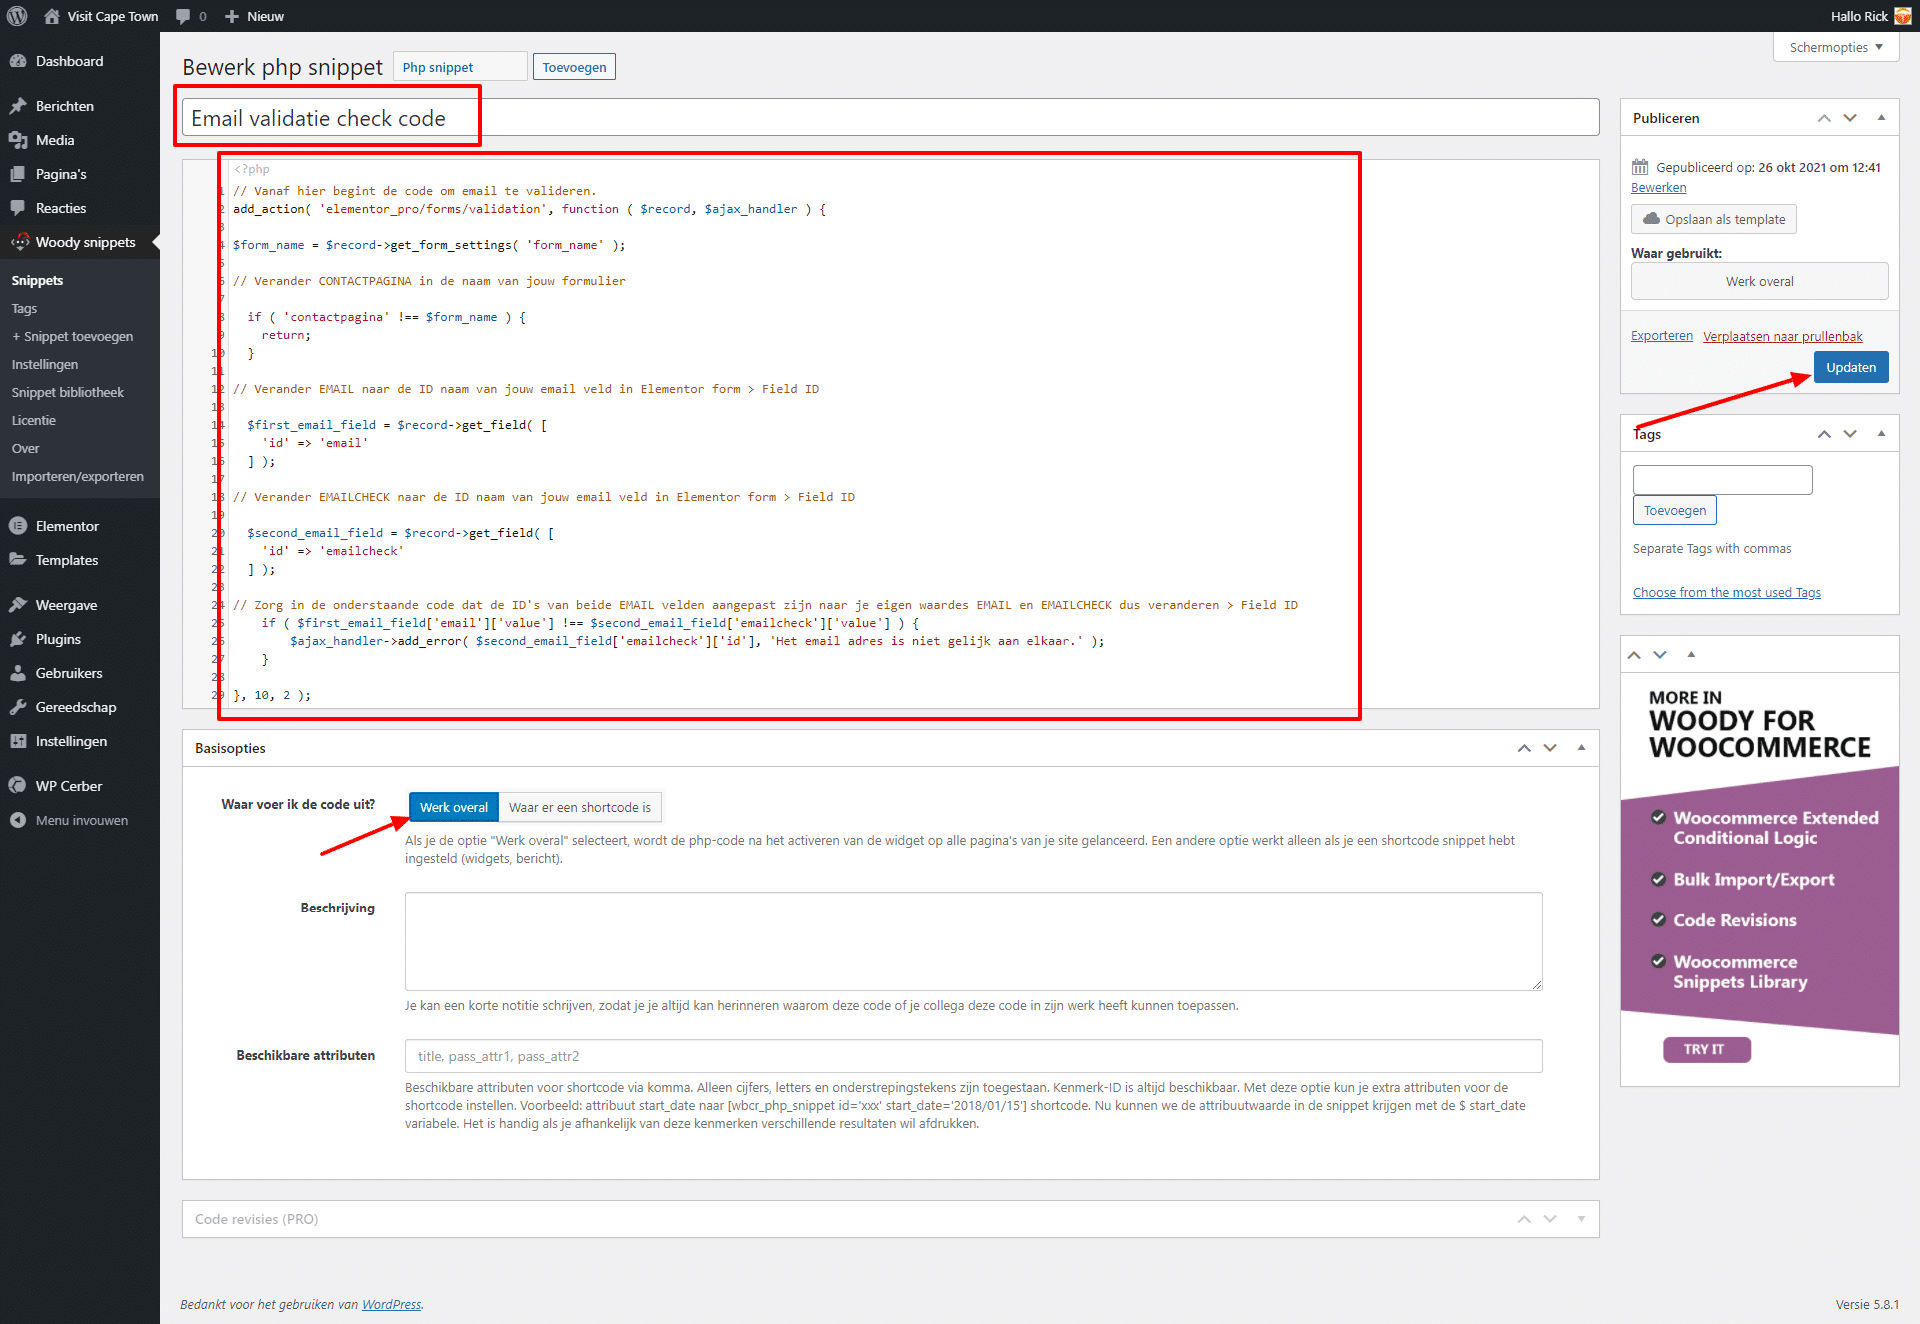Screen dimensions: 1920x1324
Task: Collapse the Publiceren panel with triangle
Action: pyautogui.click(x=1881, y=118)
